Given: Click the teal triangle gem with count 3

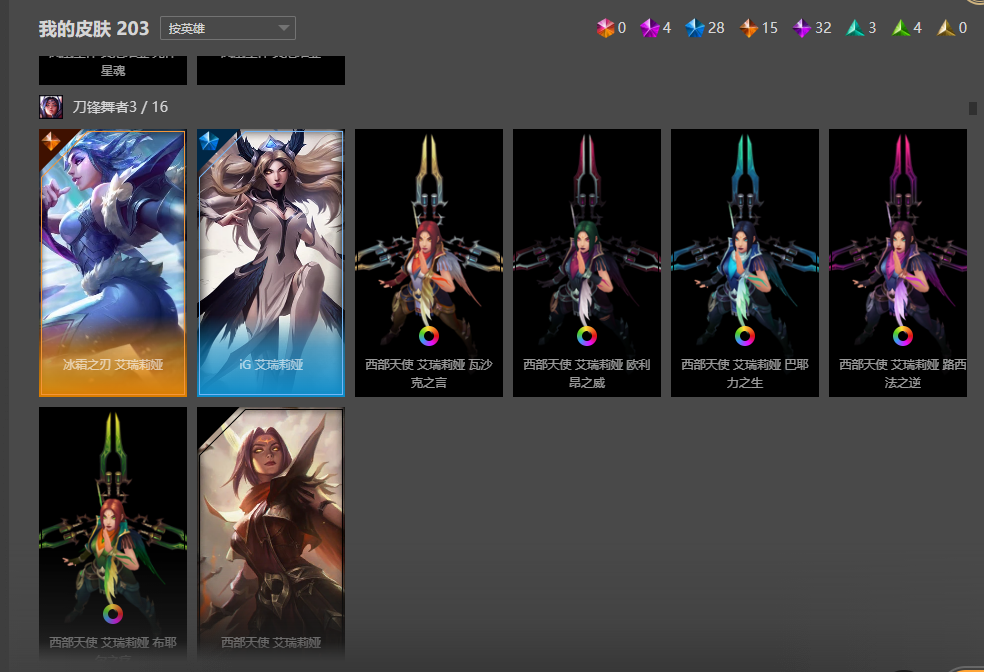Looking at the screenshot, I should click(855, 28).
